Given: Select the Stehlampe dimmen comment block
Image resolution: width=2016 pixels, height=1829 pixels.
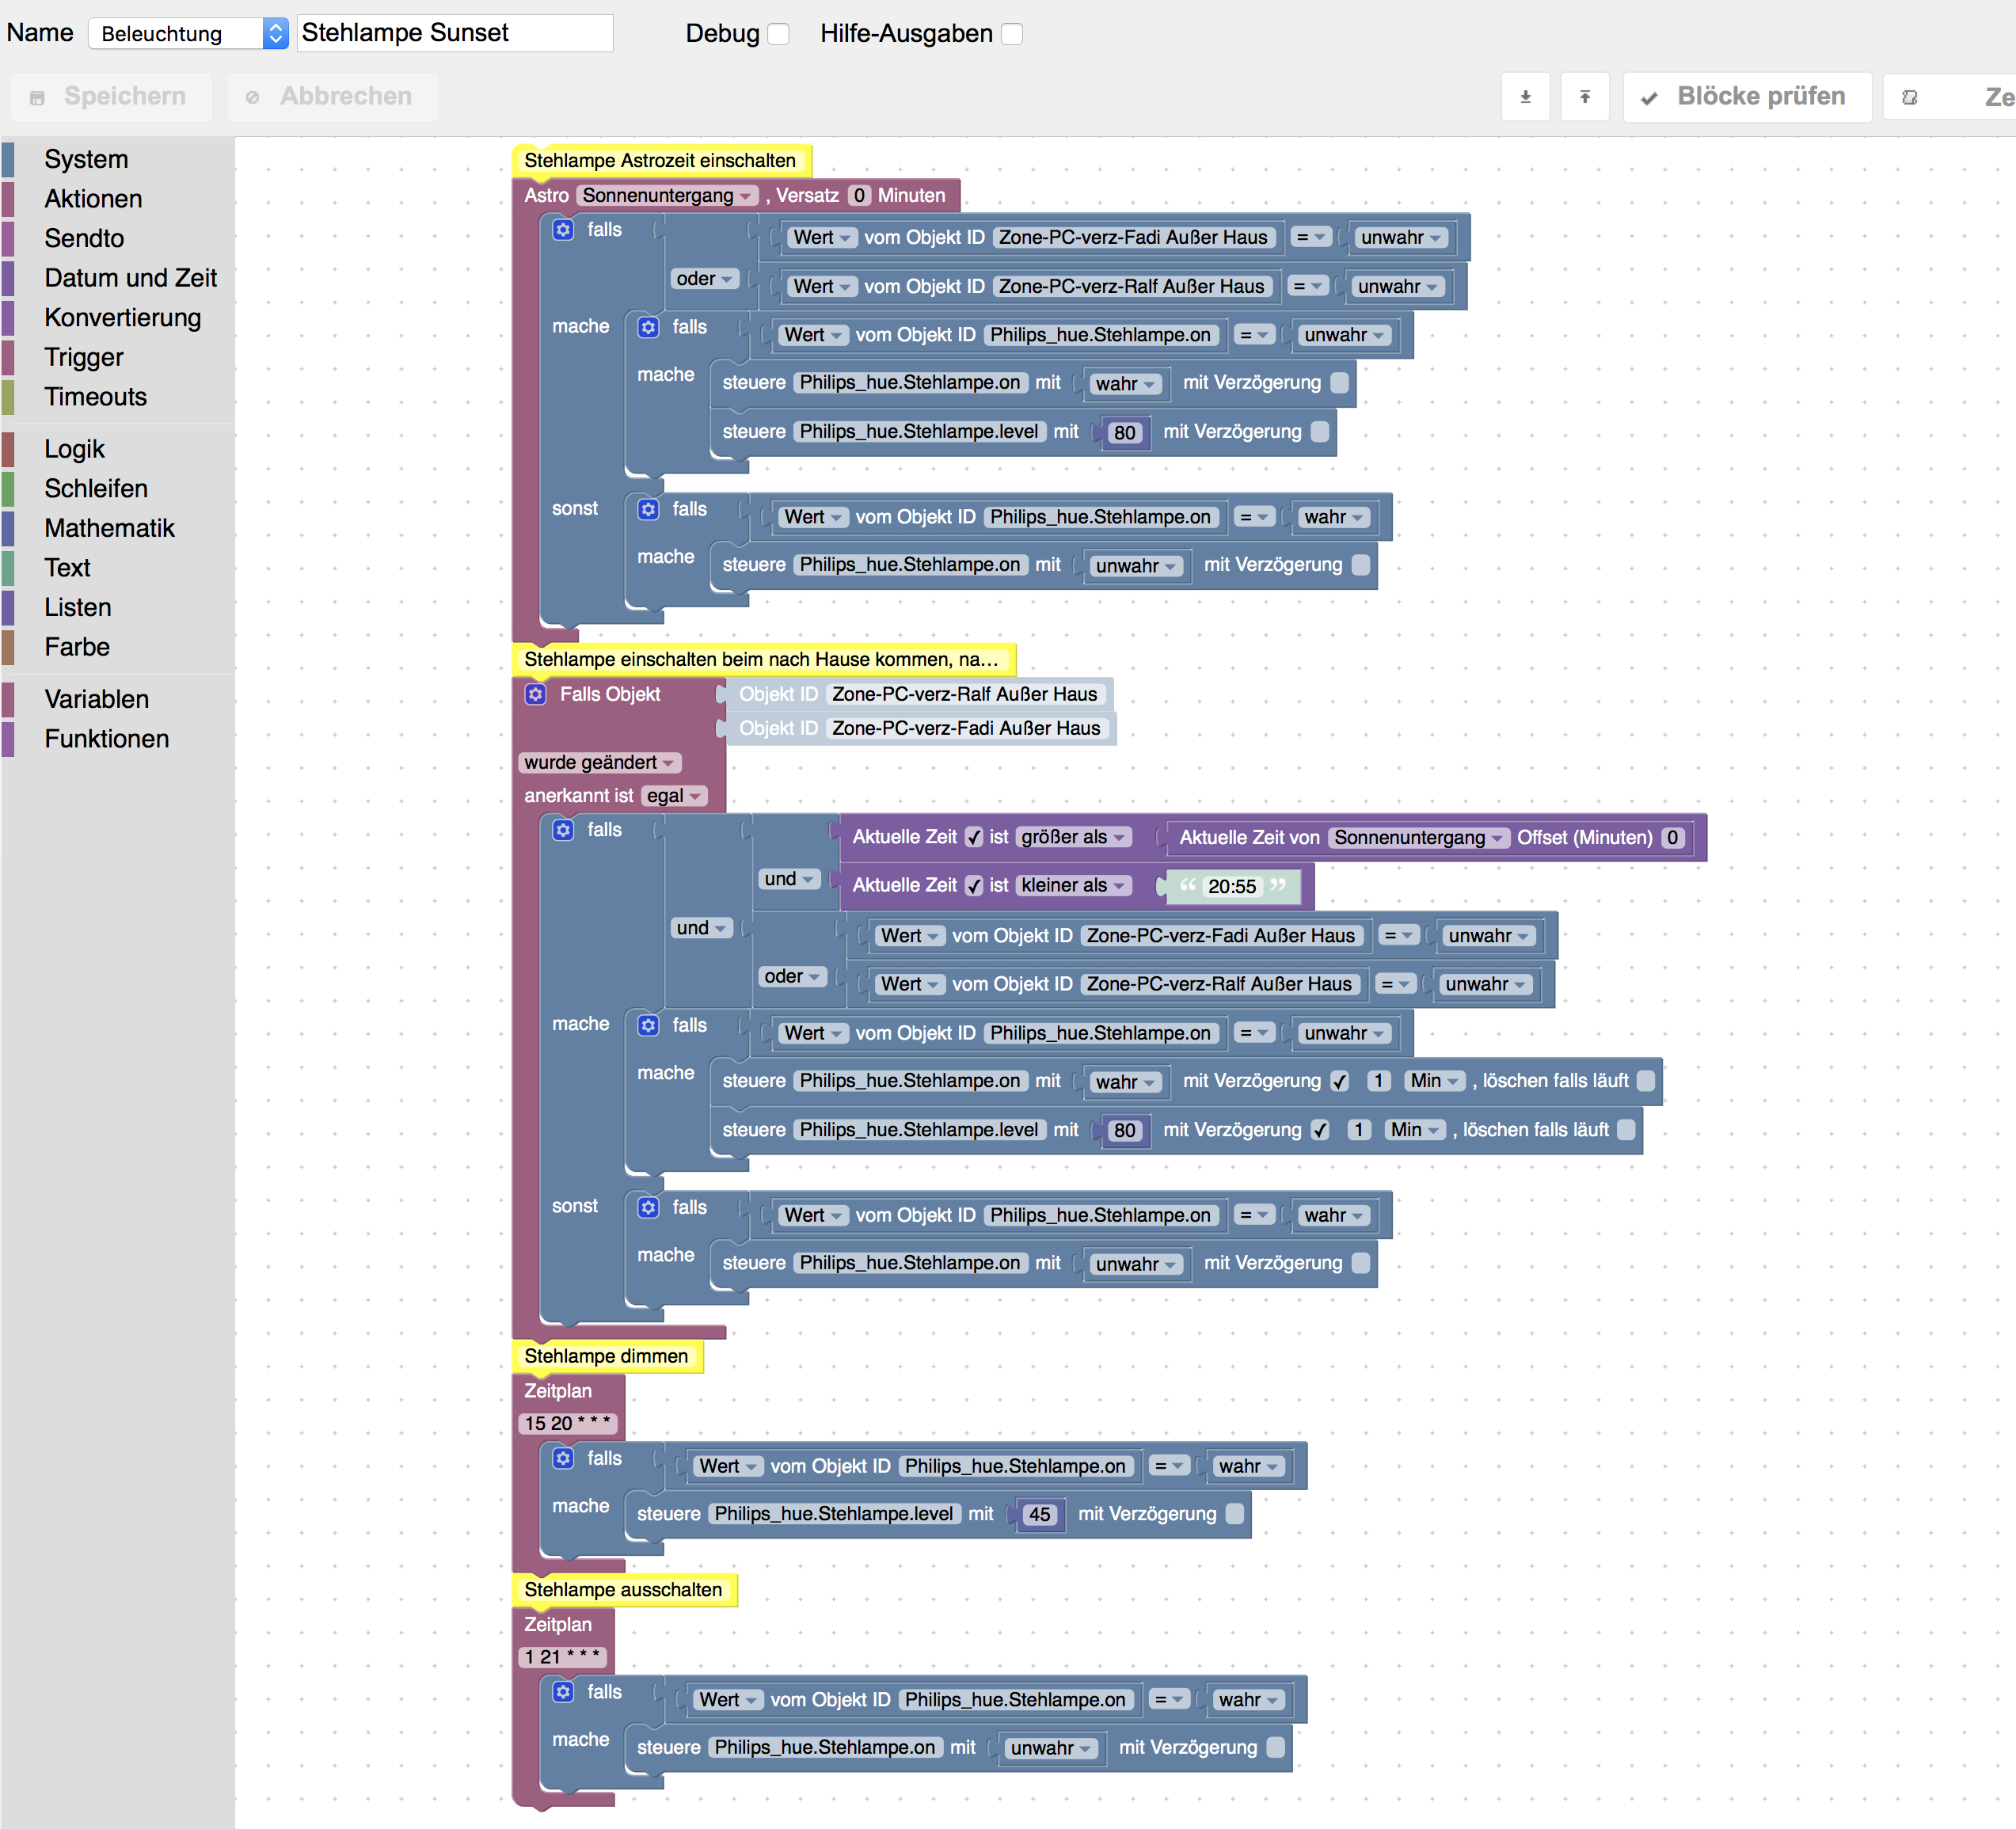Looking at the screenshot, I should click(607, 1357).
